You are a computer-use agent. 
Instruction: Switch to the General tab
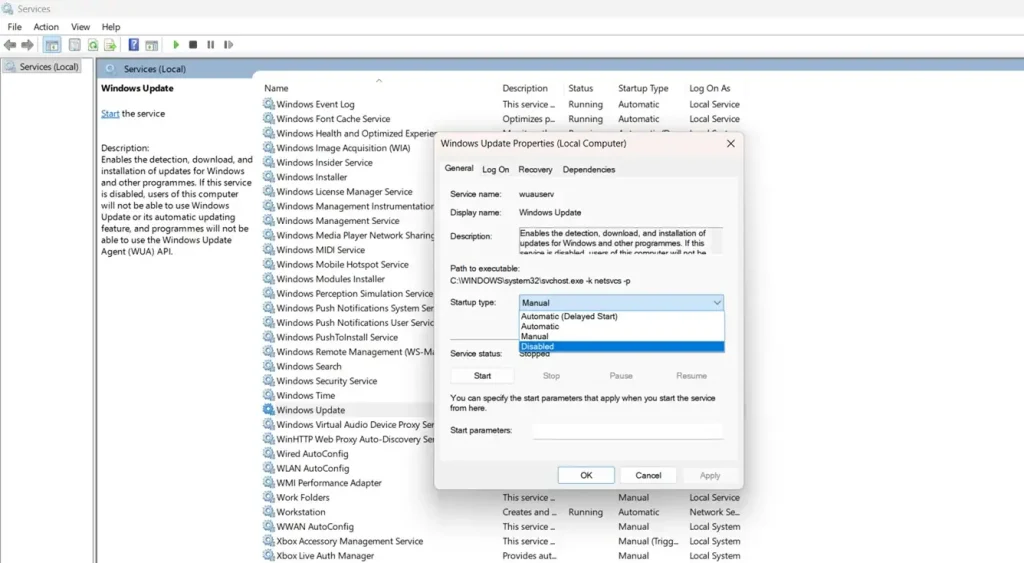tap(458, 169)
